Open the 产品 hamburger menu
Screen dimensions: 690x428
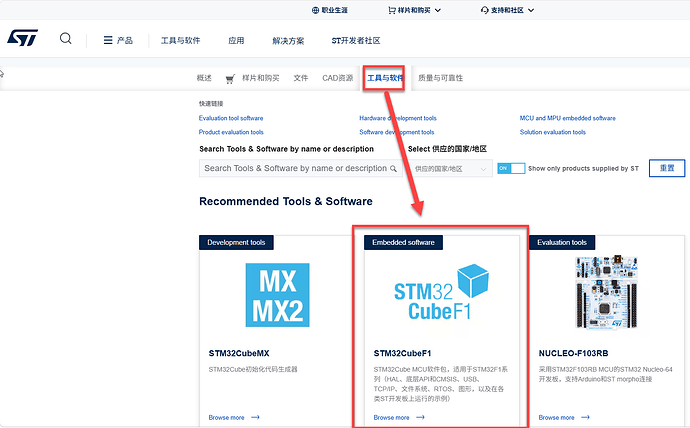(x=118, y=40)
